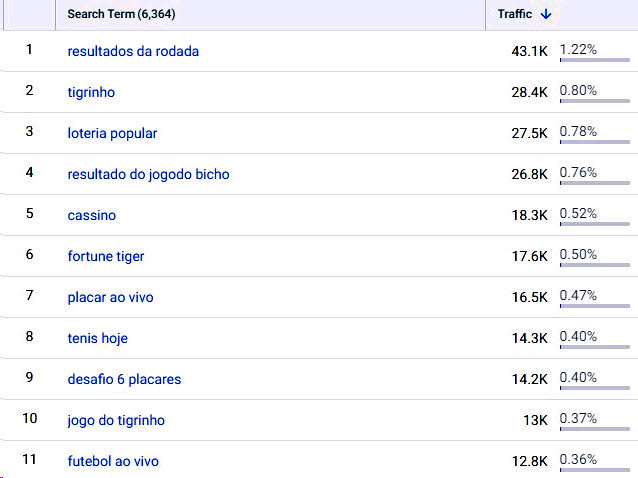Click the Traffic sort descending arrow
638x478 pixels.
(x=545, y=14)
